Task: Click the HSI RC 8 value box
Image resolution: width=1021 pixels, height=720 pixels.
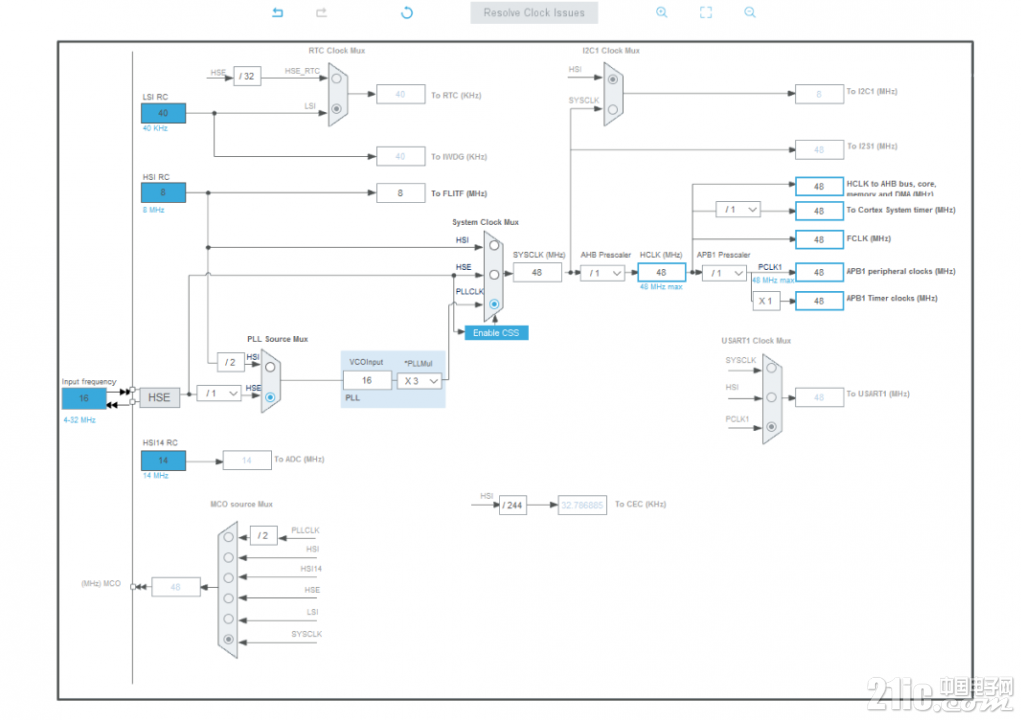Action: point(163,192)
